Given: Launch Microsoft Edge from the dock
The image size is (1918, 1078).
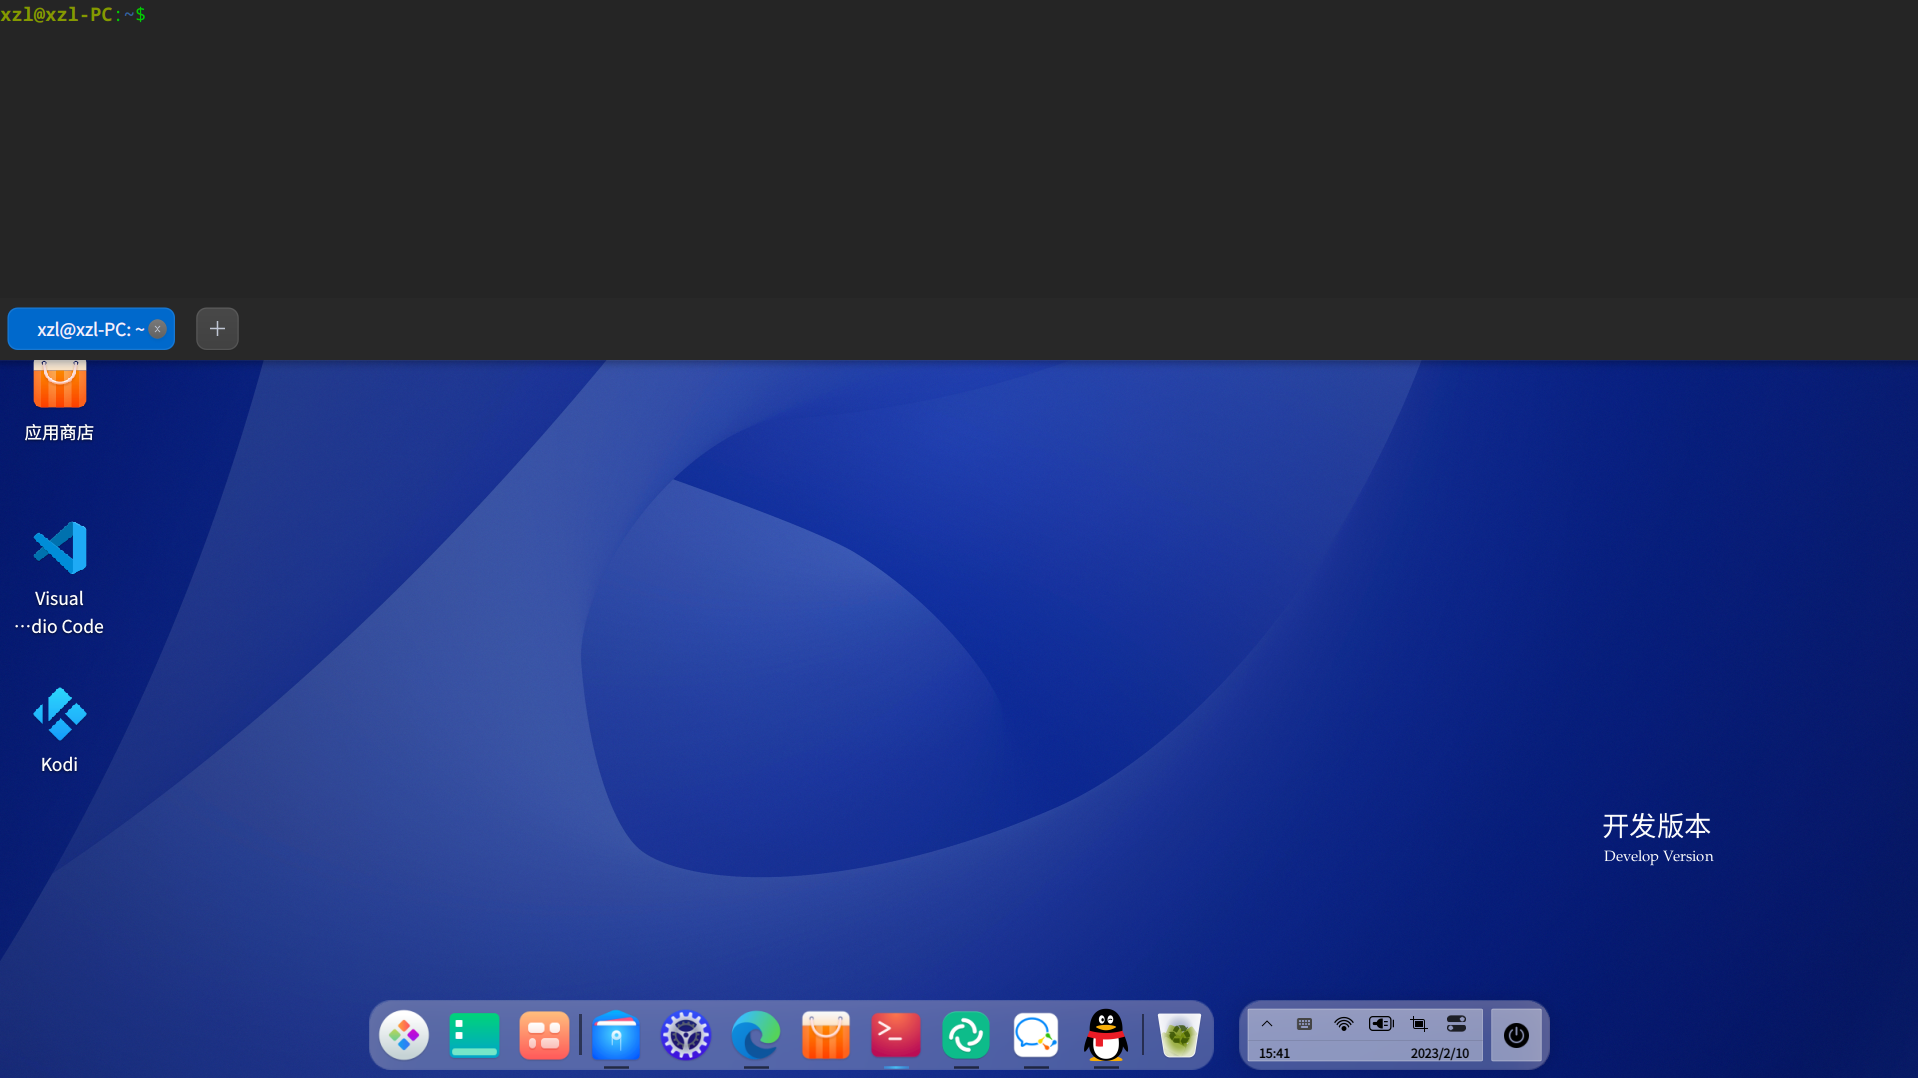Looking at the screenshot, I should tap(756, 1035).
